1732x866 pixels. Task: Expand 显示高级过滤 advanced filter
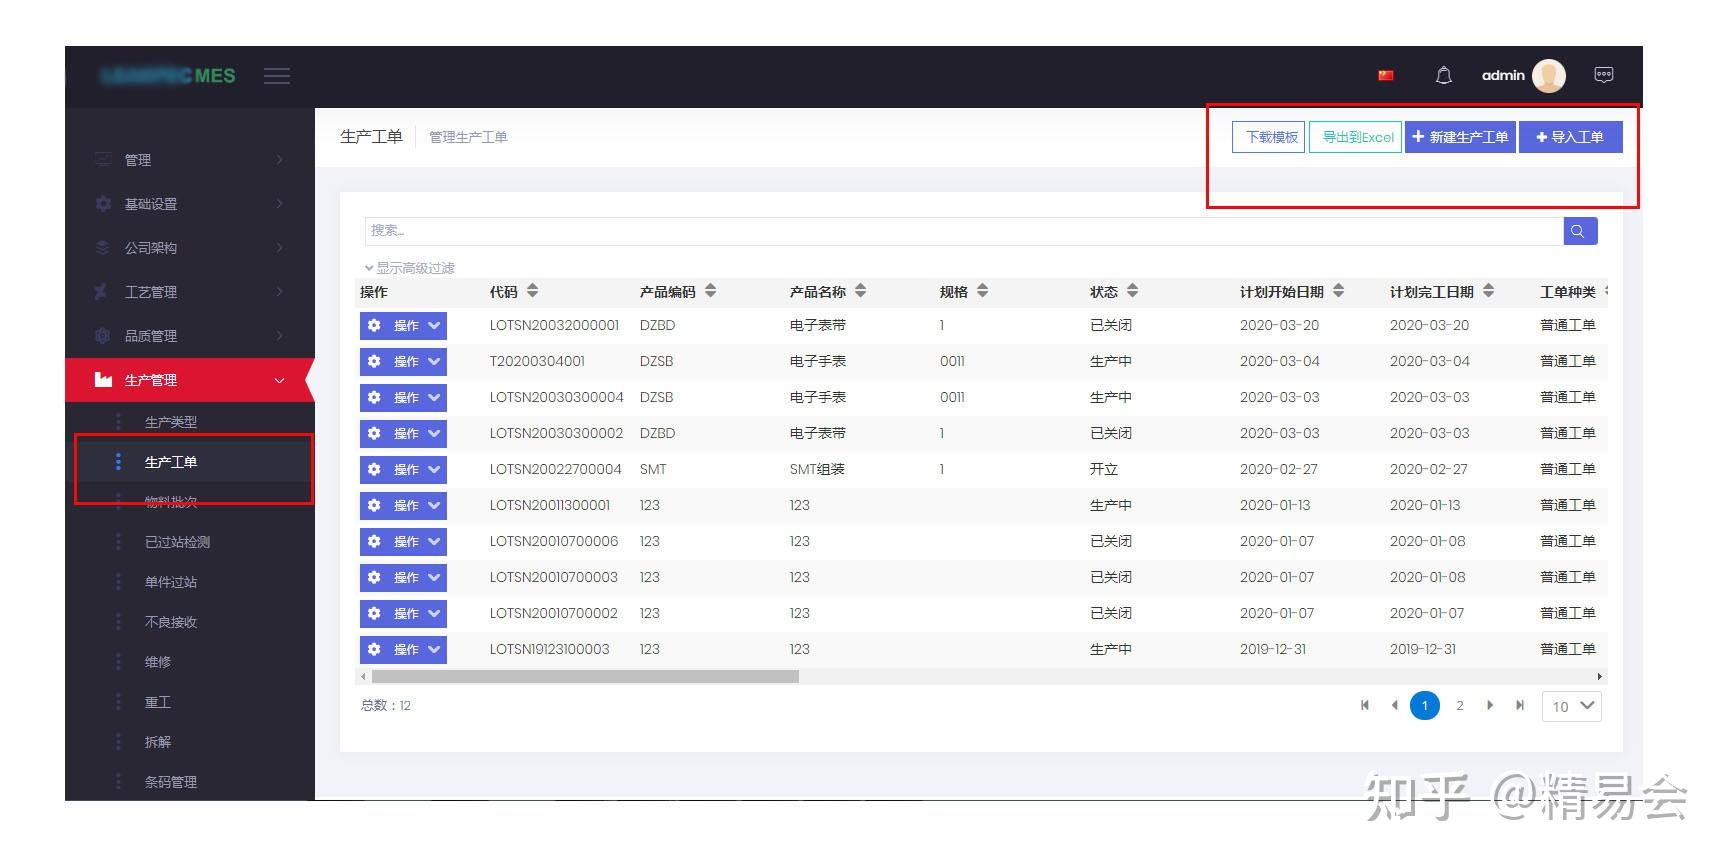coord(410,268)
